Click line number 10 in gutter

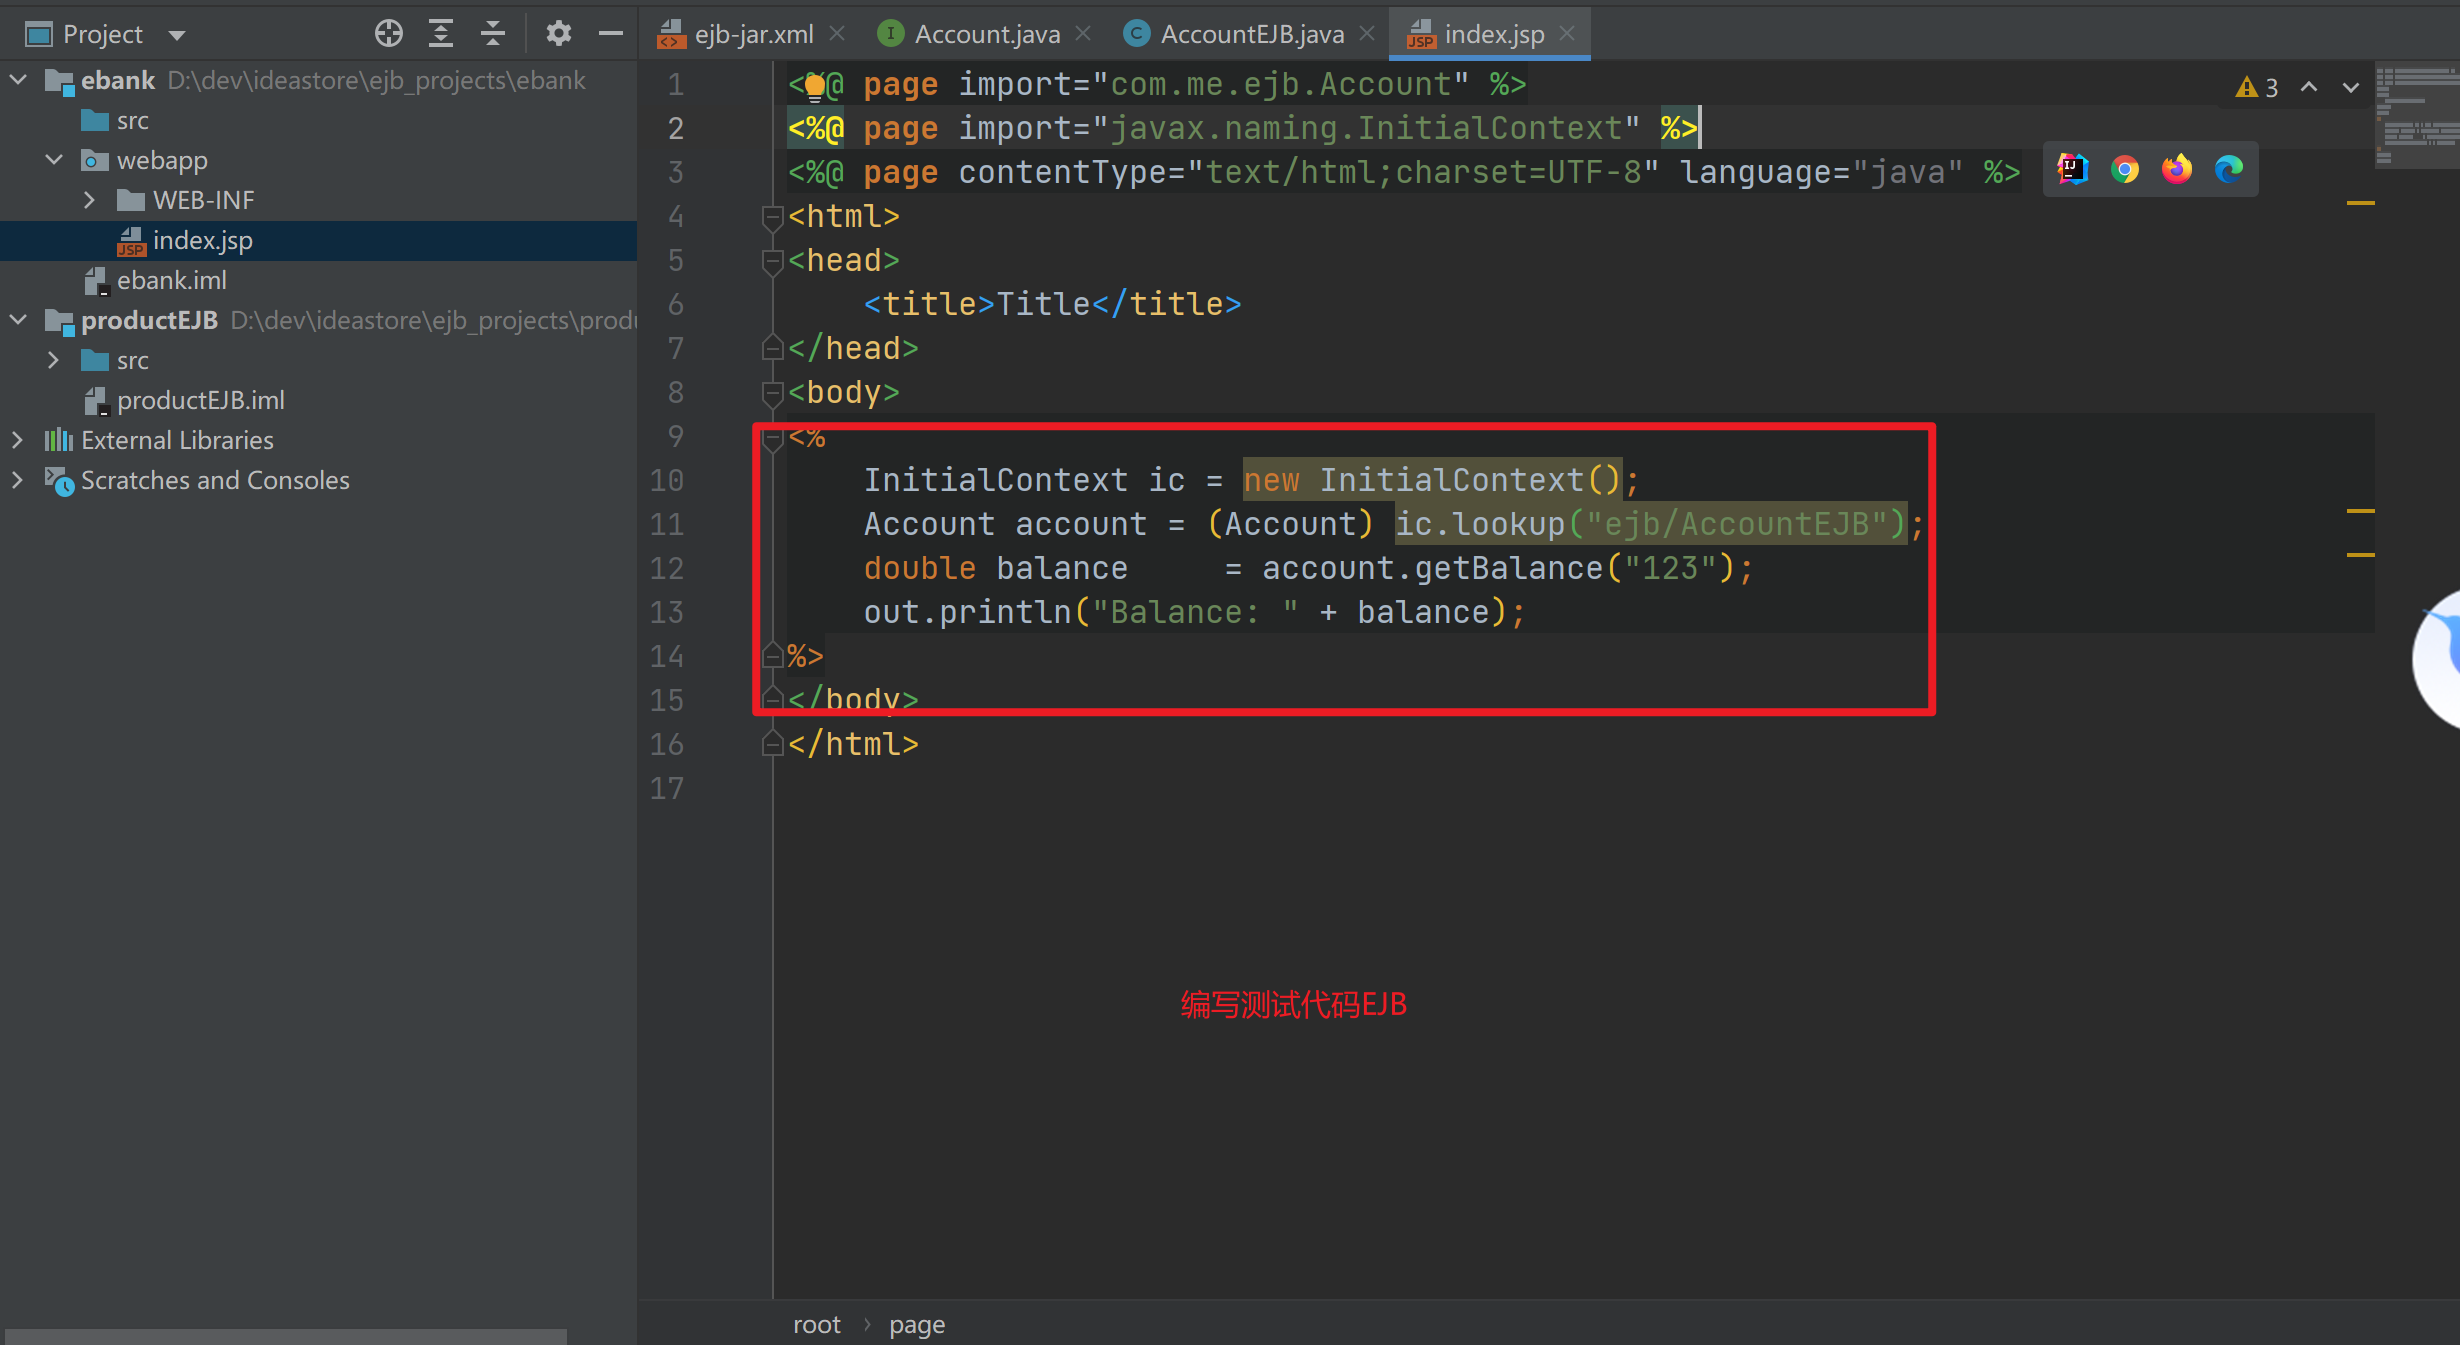pyautogui.click(x=667, y=480)
